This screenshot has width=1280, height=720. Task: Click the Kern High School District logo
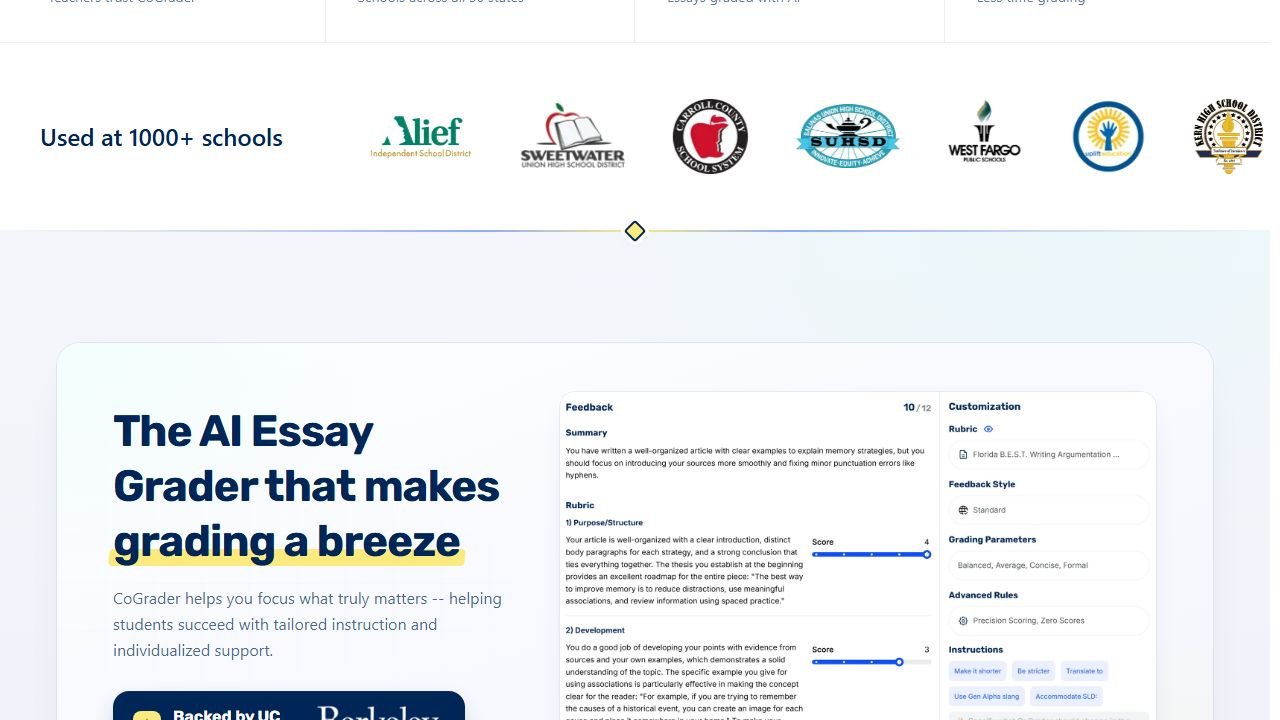(1229, 136)
